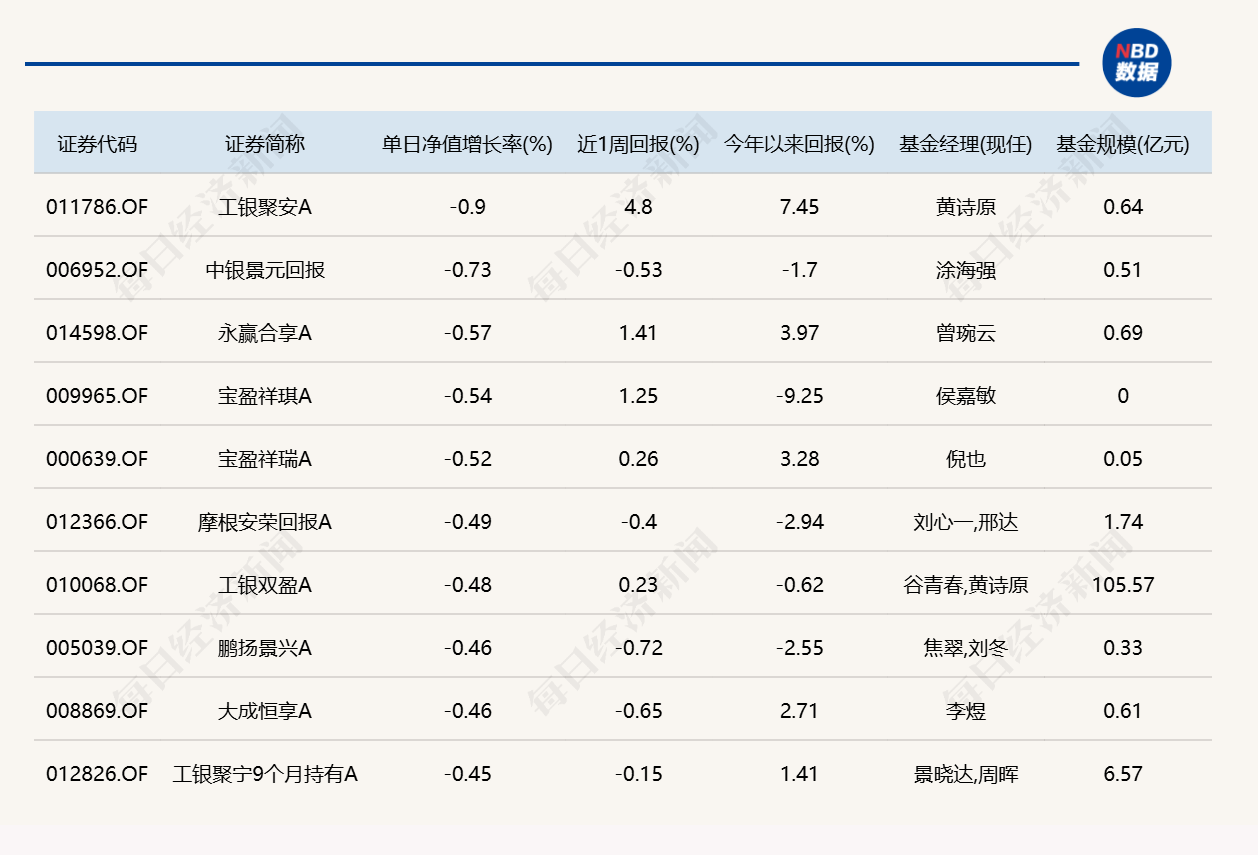Click daily growth value -0.73
This screenshot has width=1258, height=855.
tap(468, 270)
